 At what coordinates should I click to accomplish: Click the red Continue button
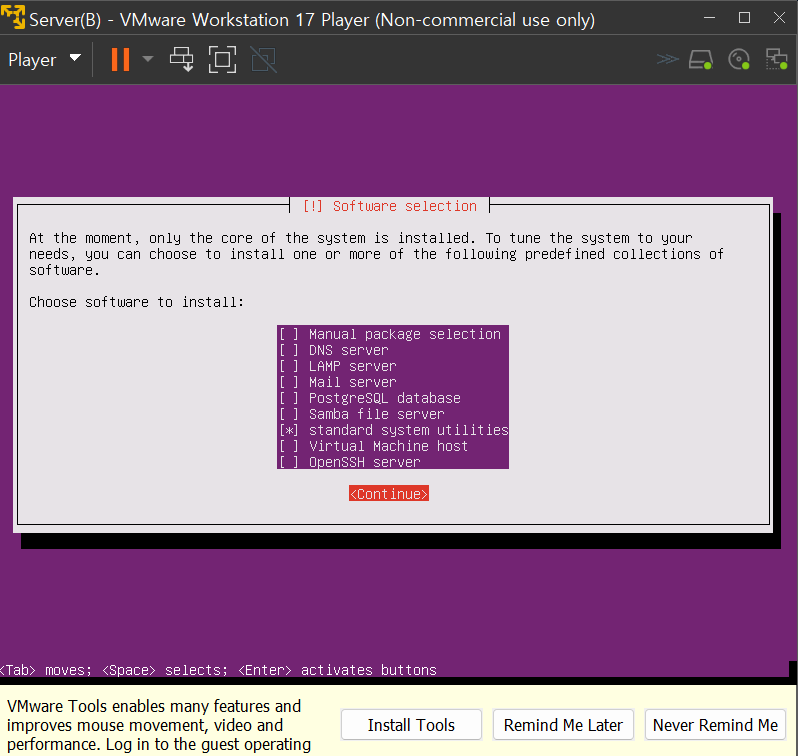389,494
